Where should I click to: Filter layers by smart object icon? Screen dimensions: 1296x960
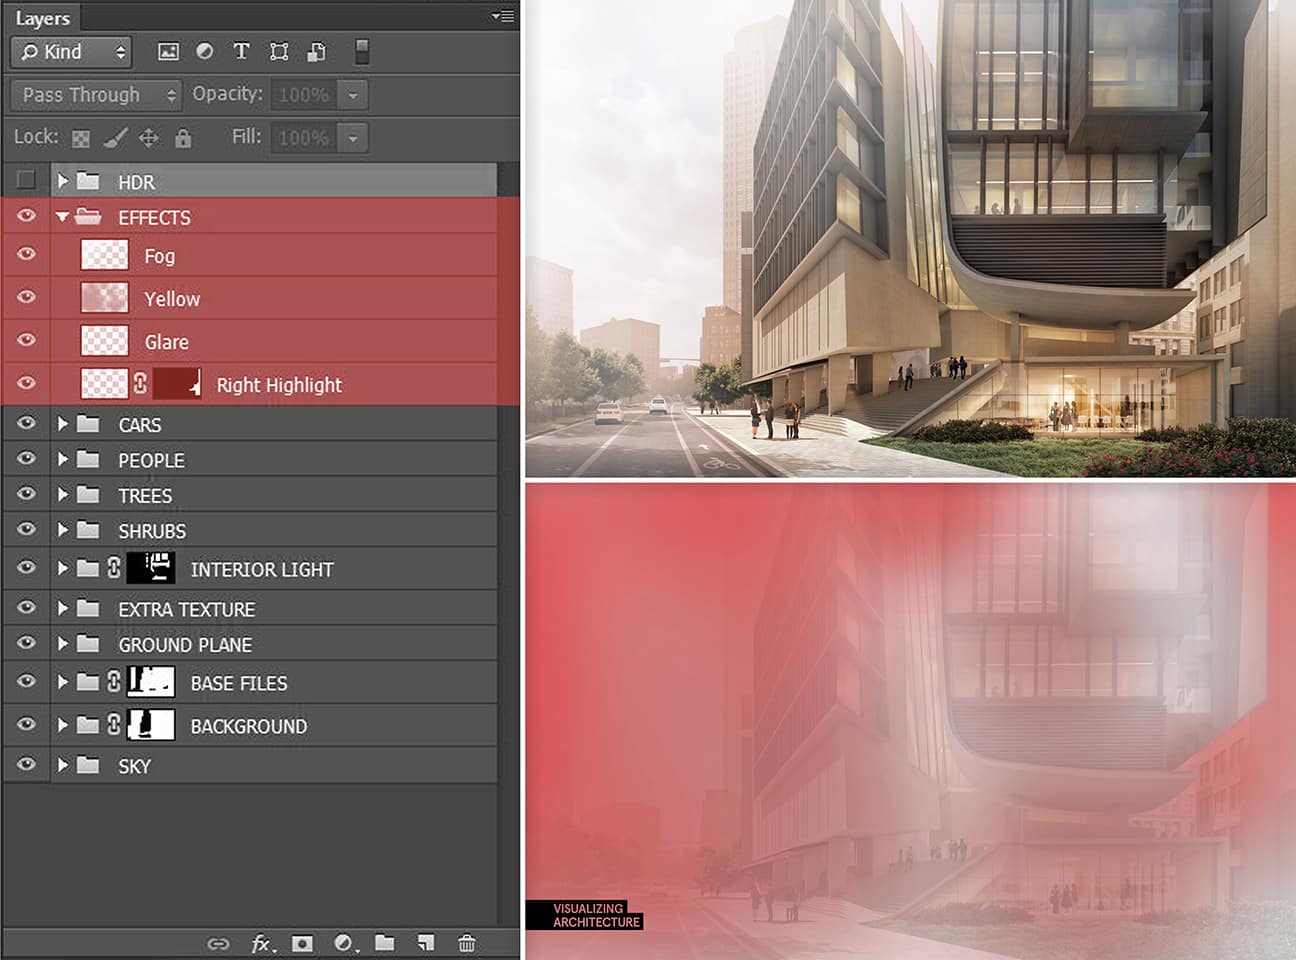pos(317,52)
